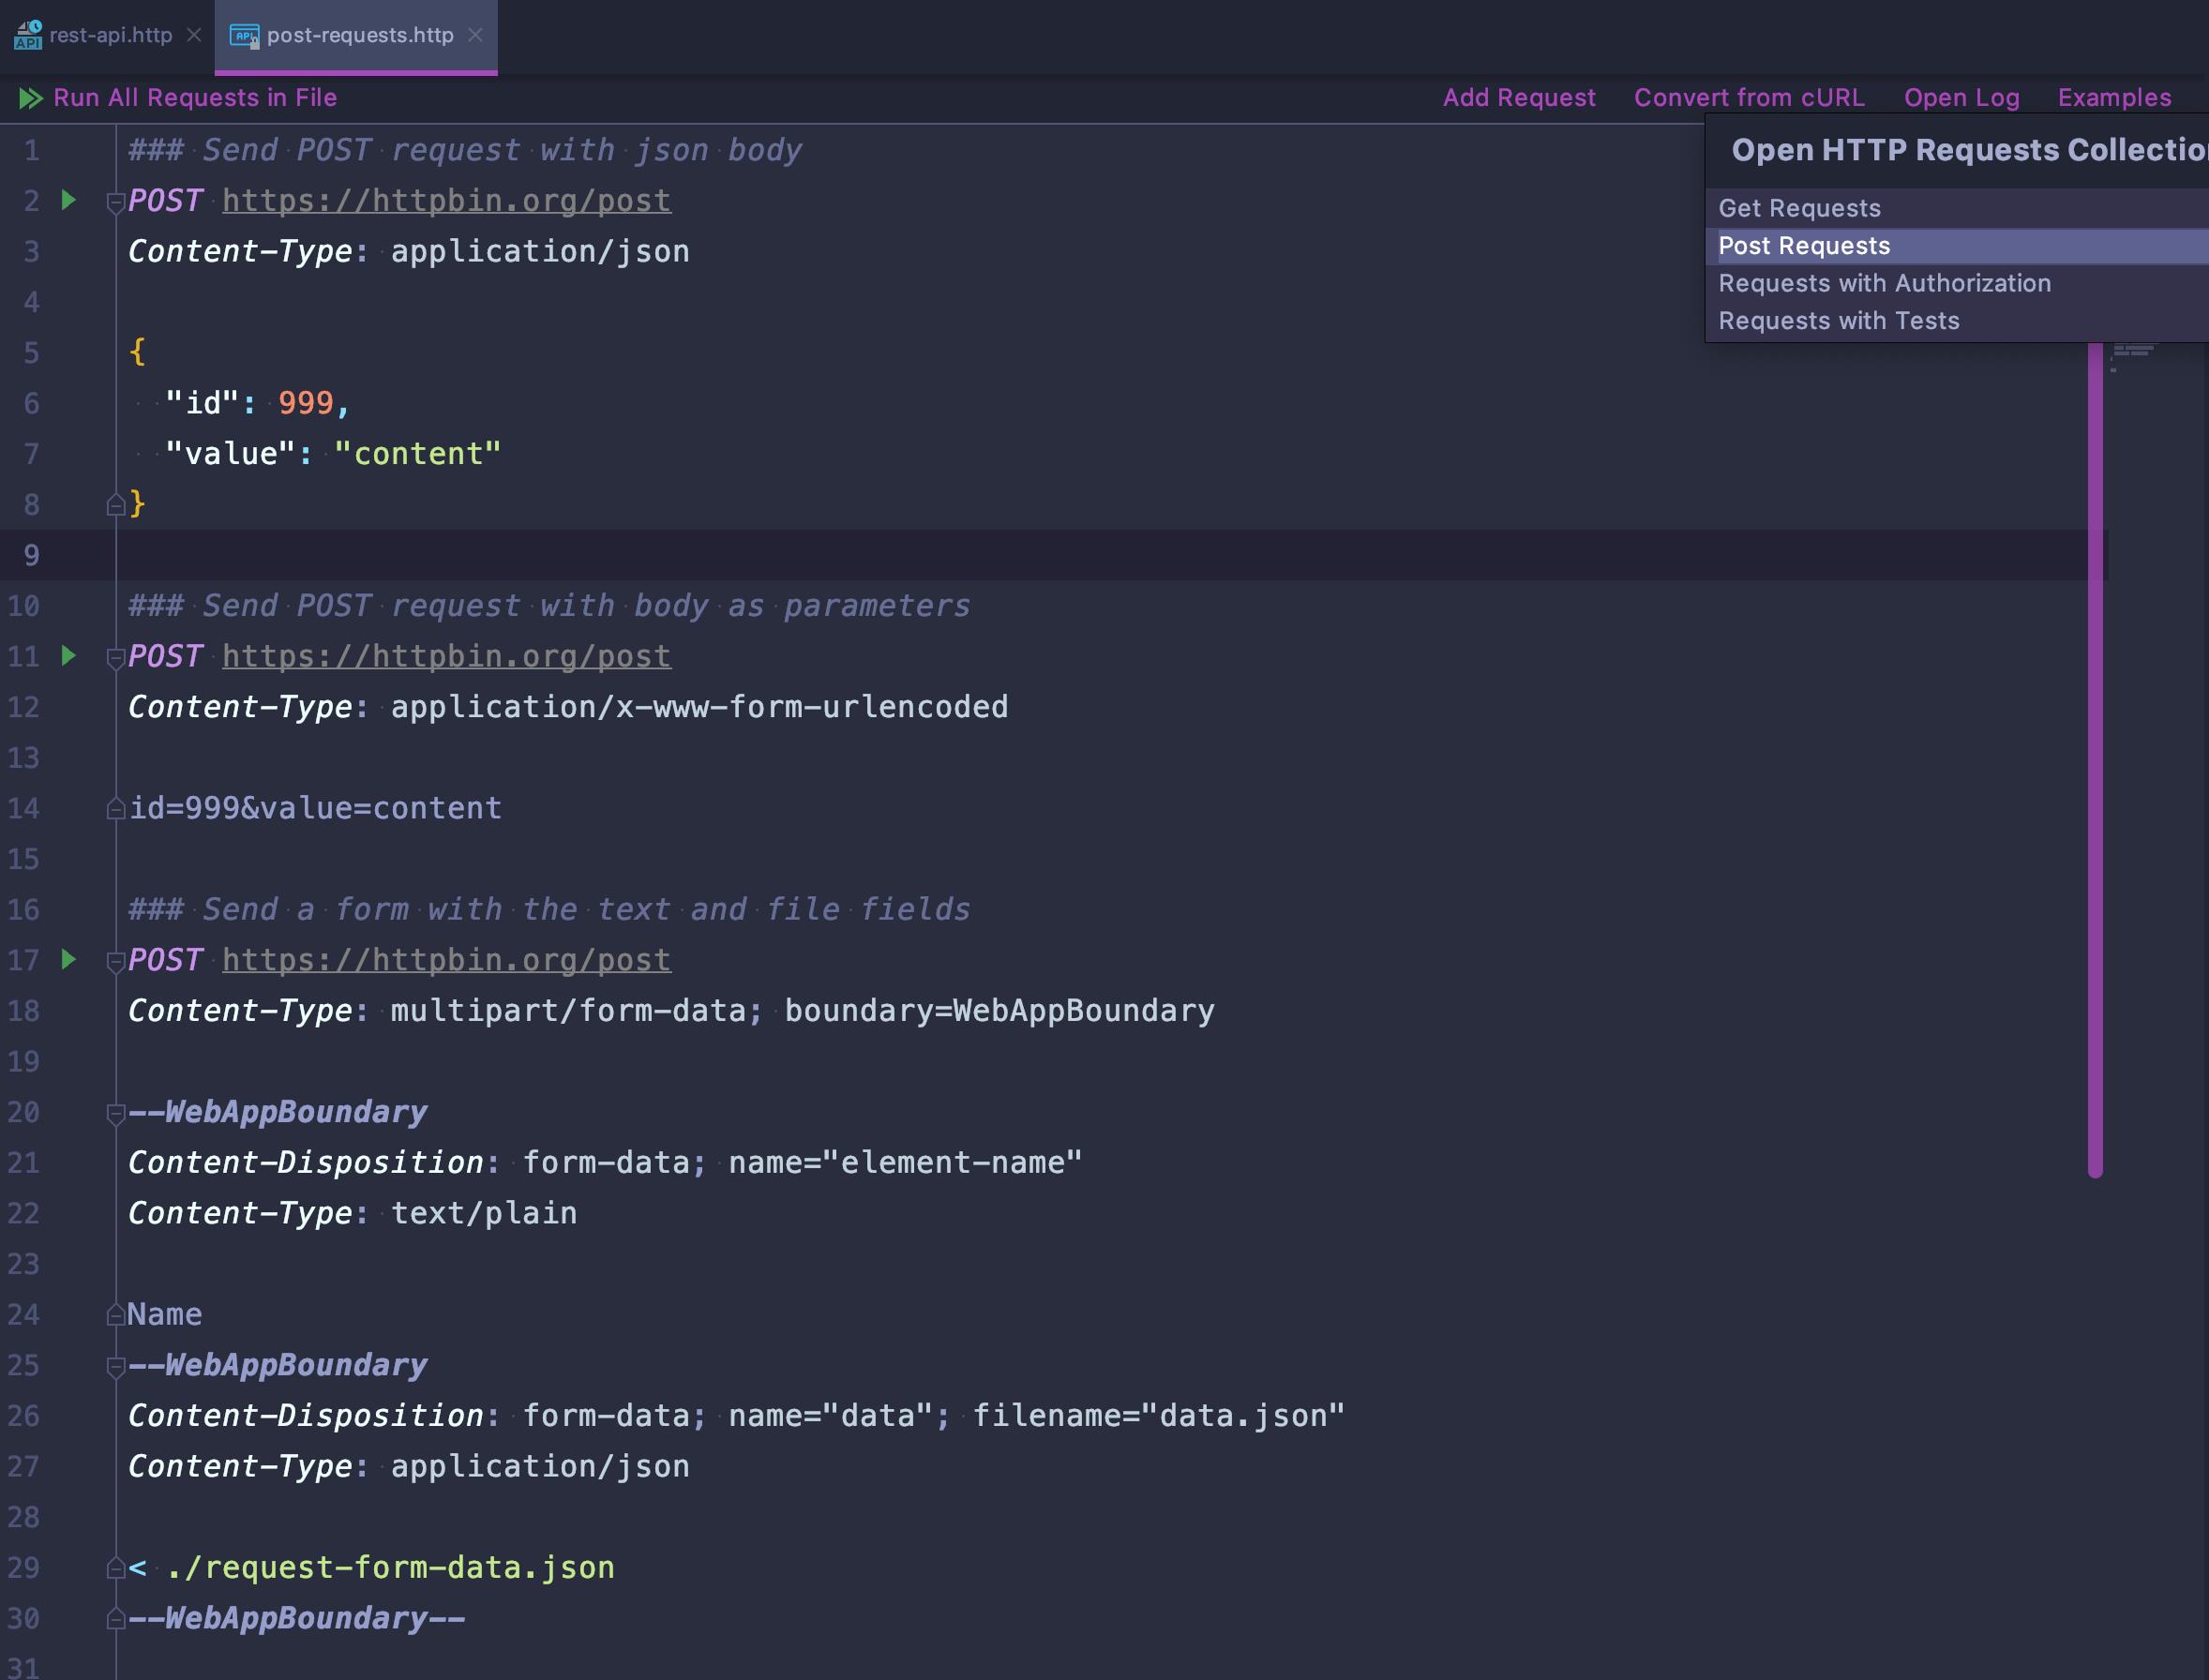This screenshot has width=2209, height=1680.
Task: Select the Post Requests collection item
Action: point(1803,246)
